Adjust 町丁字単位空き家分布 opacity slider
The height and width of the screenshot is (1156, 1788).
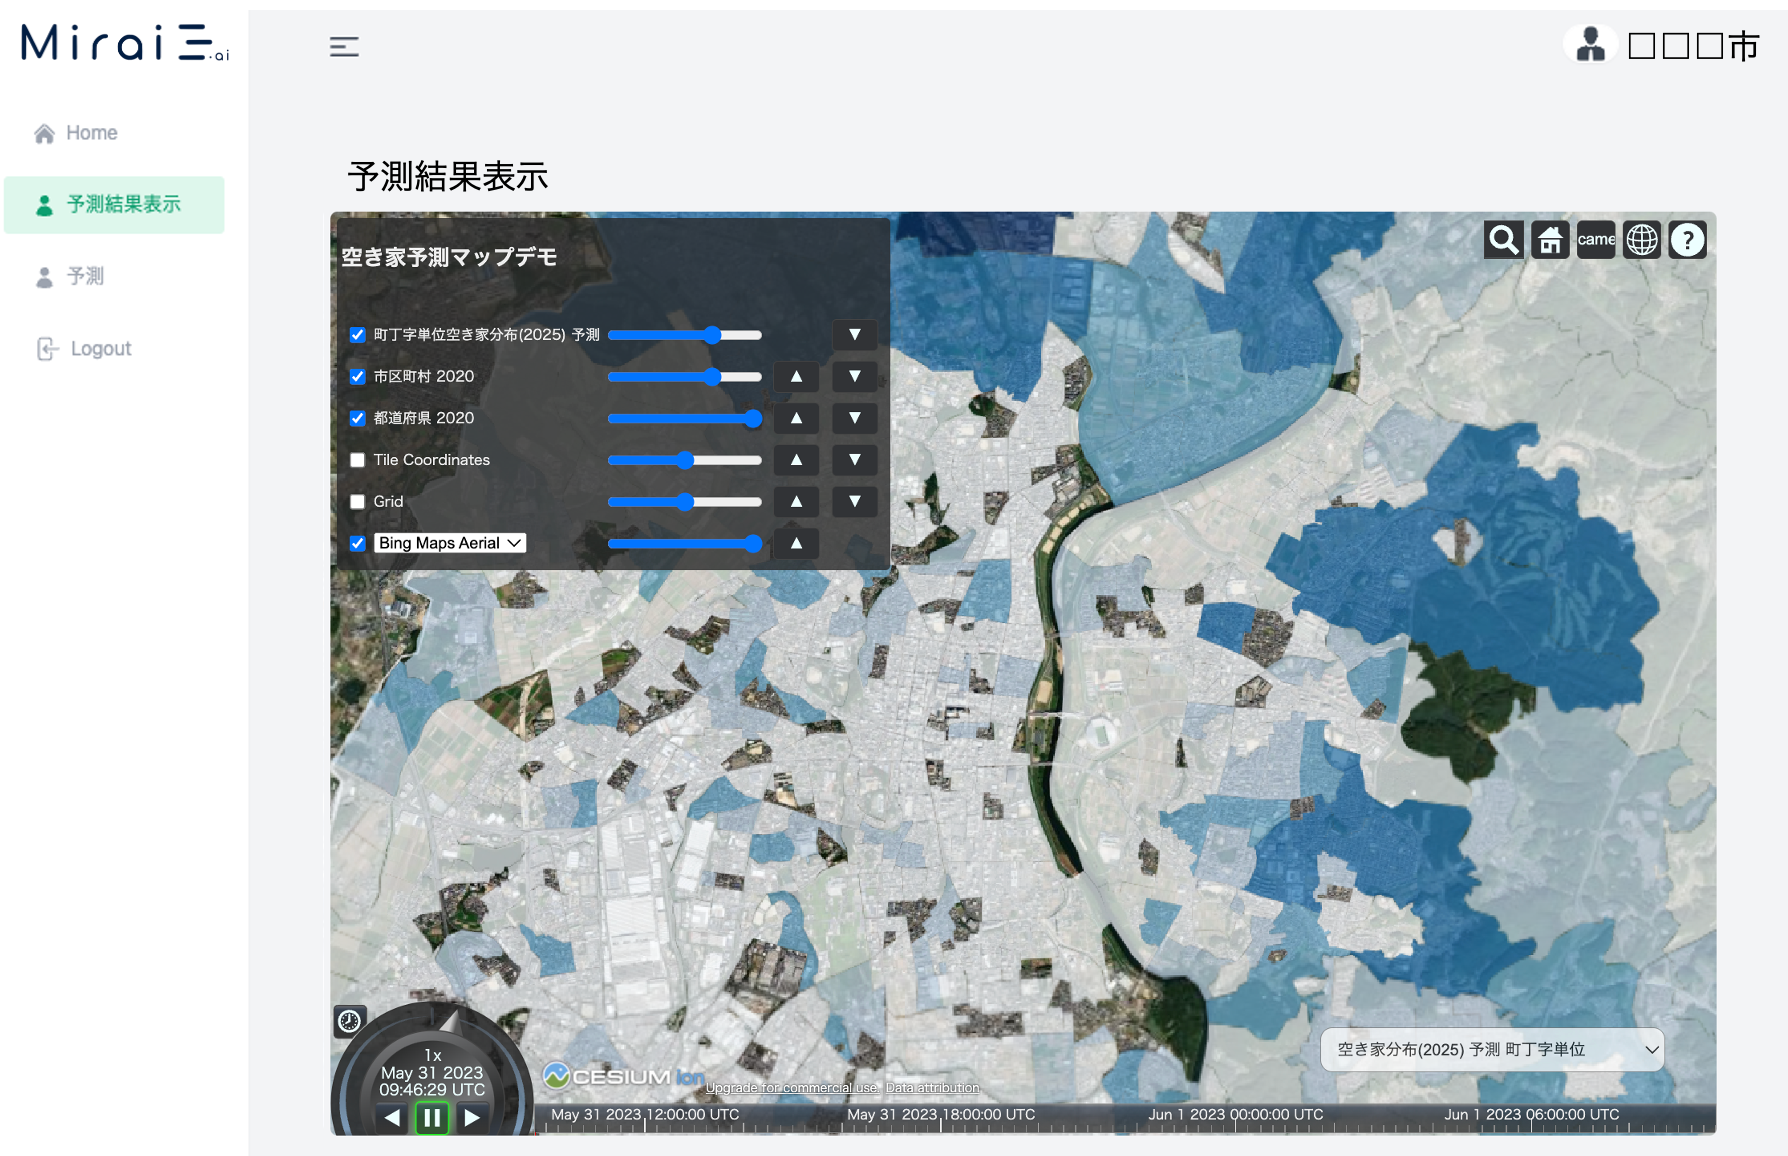[x=685, y=335]
